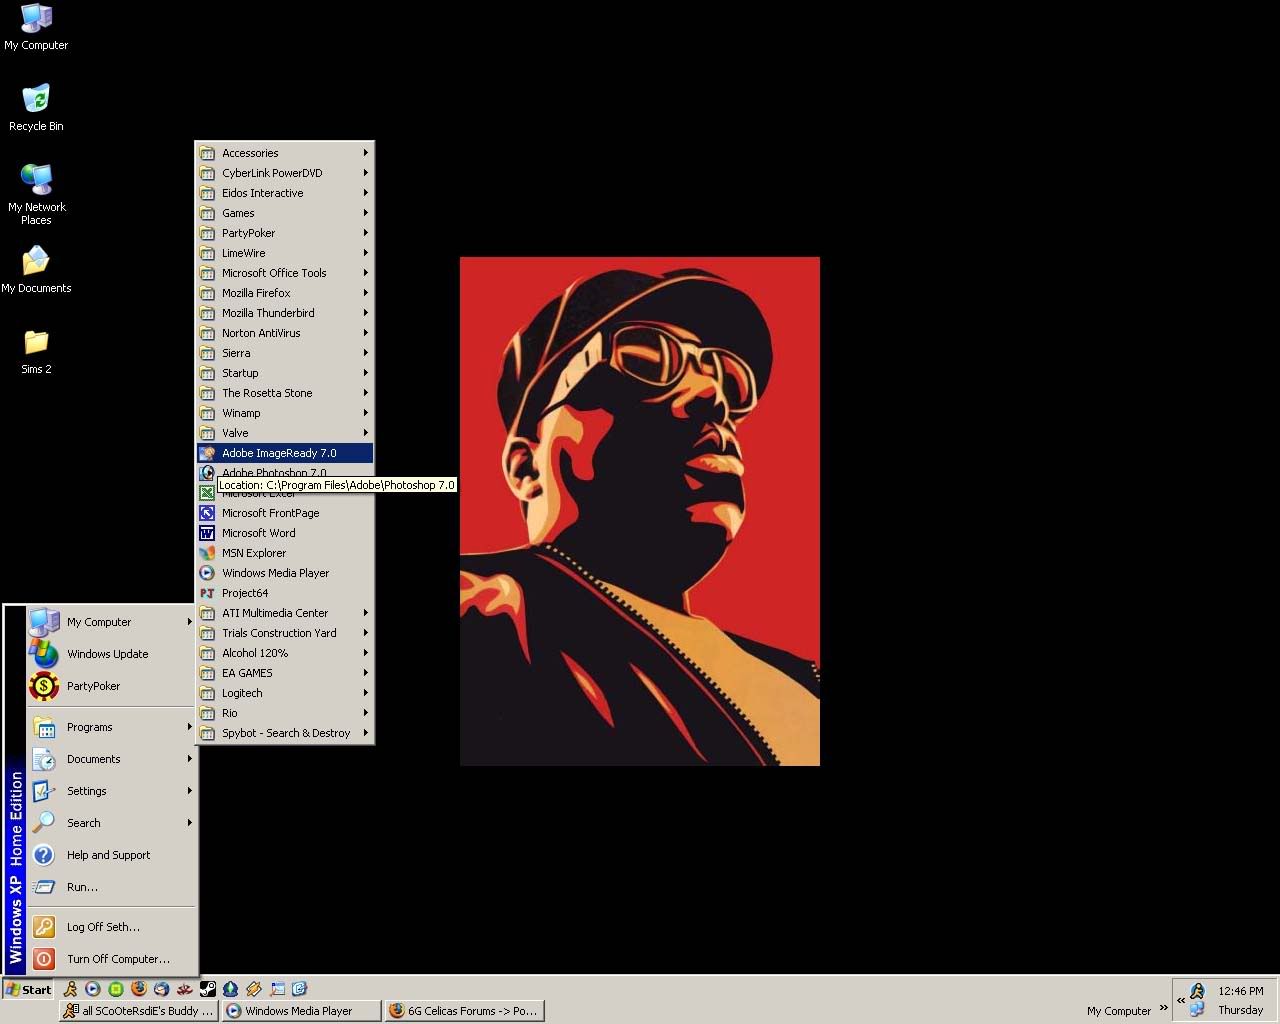Launch AIM from the quick launch bar
1280x1024 pixels.
[x=70, y=989]
